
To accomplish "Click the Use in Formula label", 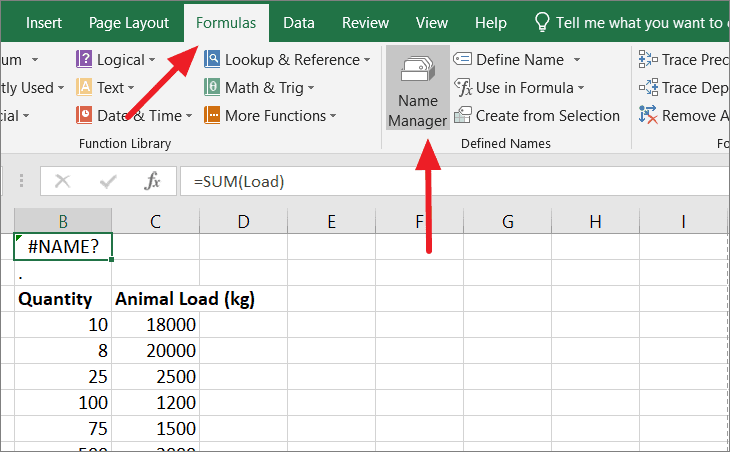I will (x=525, y=88).
